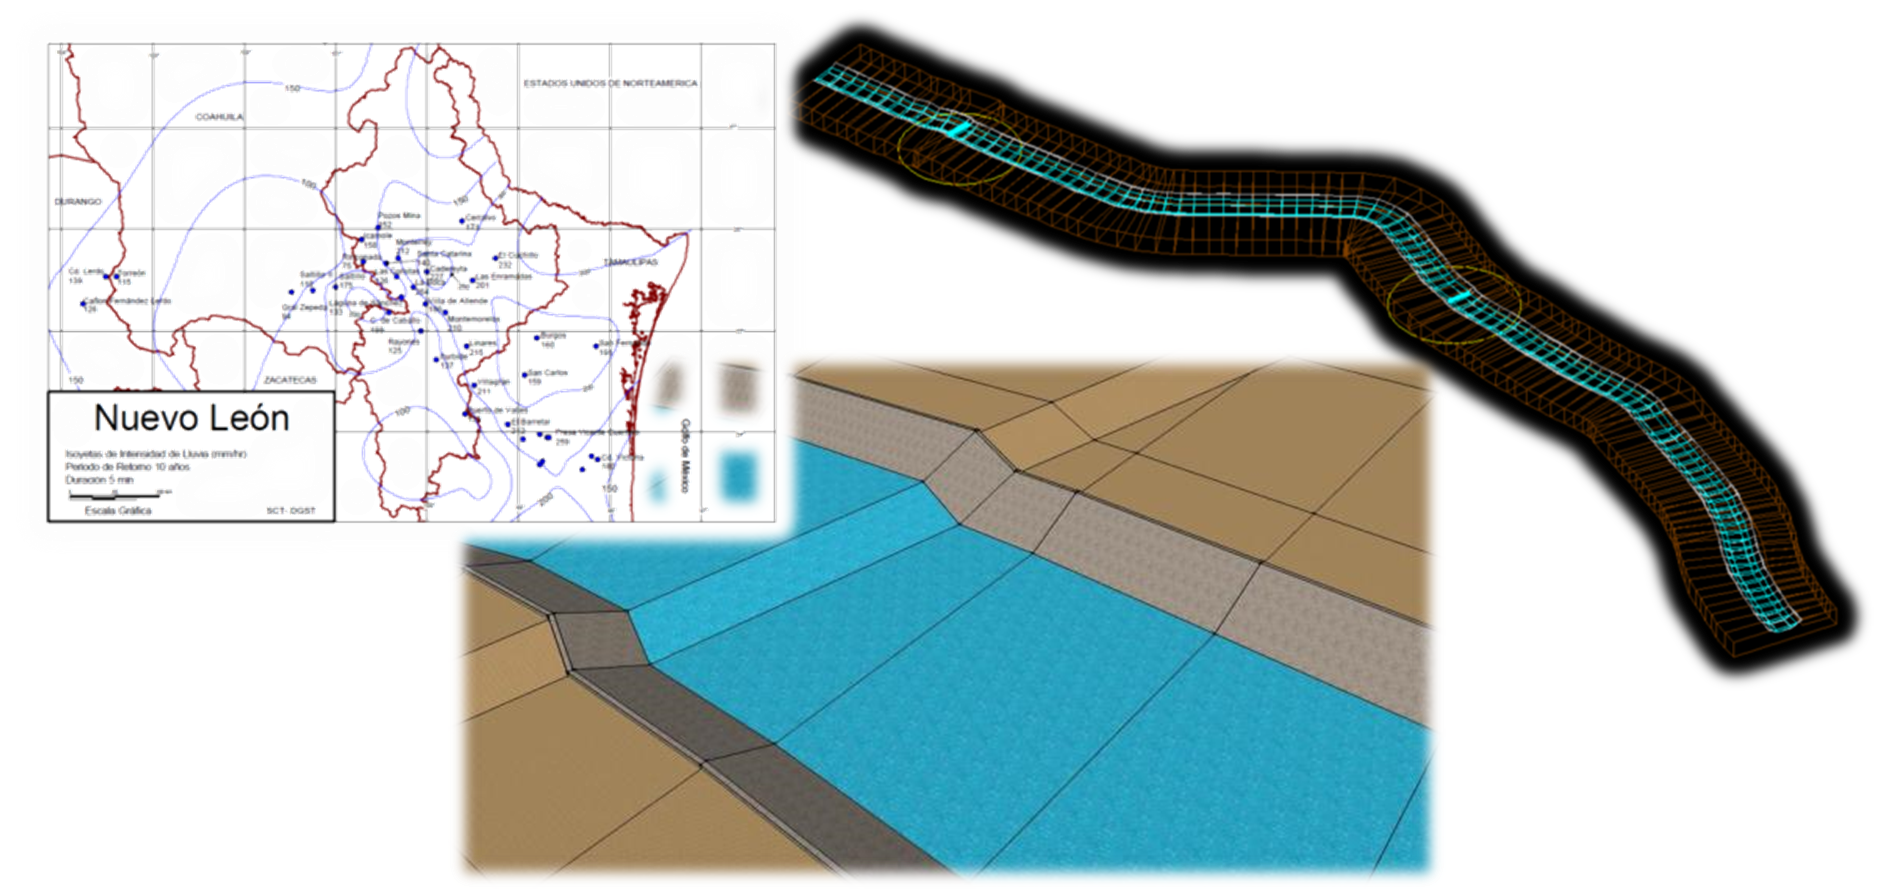
Task: Click the San Carlos station marker
Action: [526, 375]
